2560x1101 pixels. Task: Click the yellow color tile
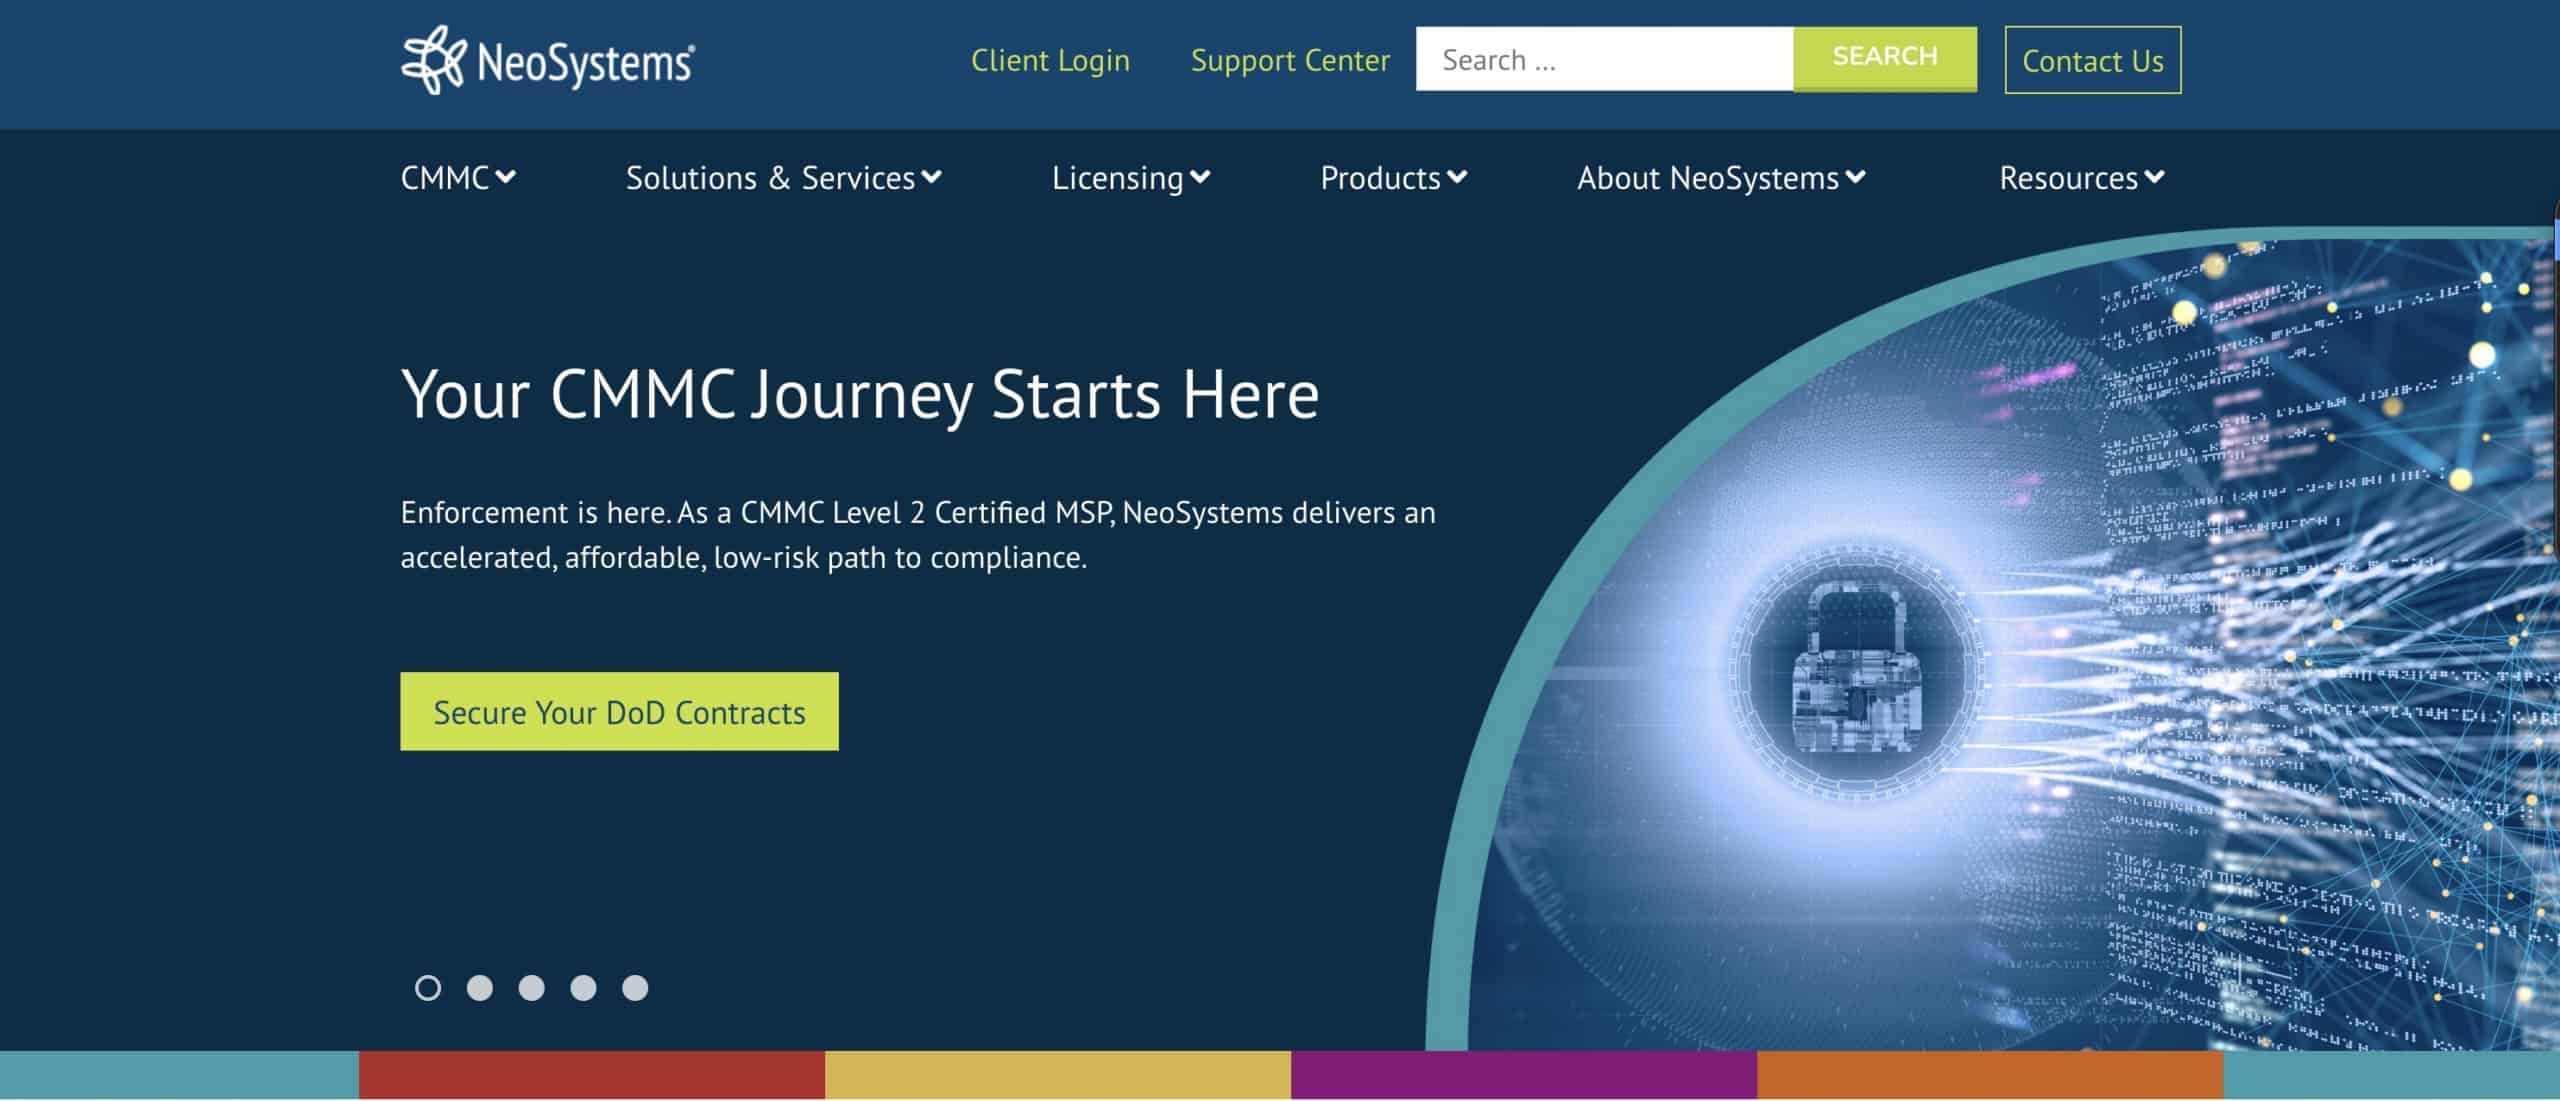1058,1075
